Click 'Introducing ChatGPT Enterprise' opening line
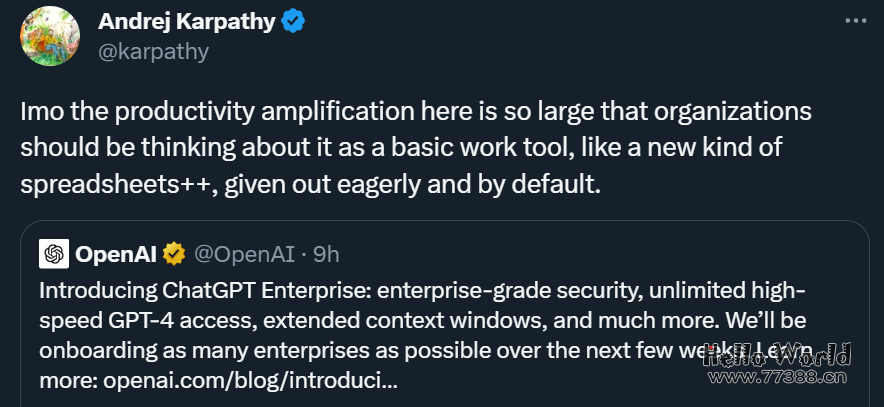Viewport: 884px width, 407px height. point(205,291)
